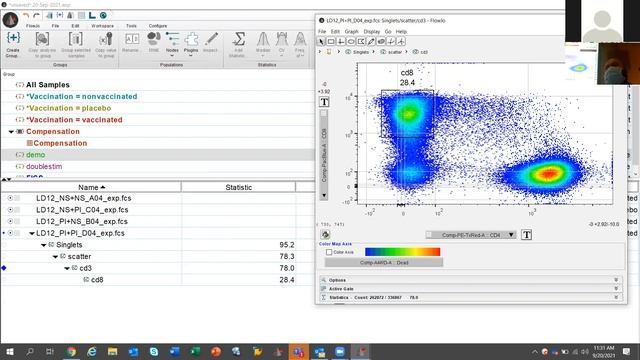The image size is (640, 360).
Task: Open Google Chrome from taskbar
Action: pos(71,351)
